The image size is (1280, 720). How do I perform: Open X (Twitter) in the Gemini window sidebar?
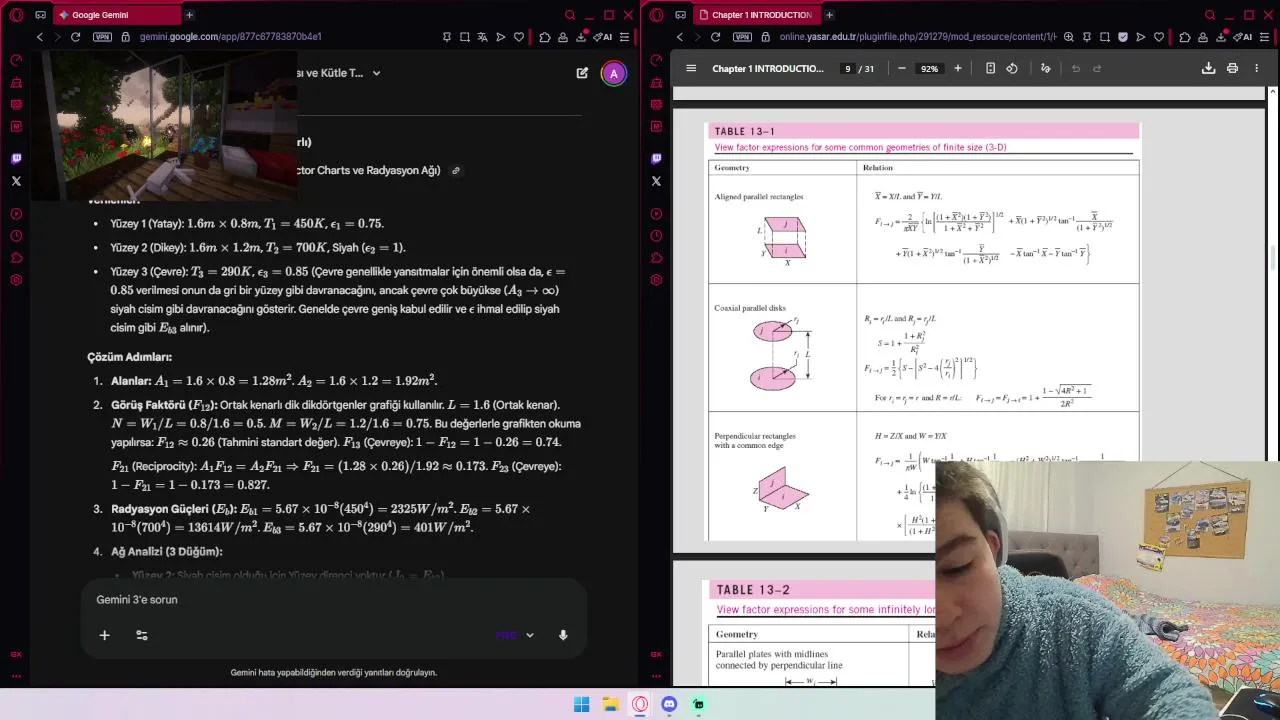(x=16, y=181)
